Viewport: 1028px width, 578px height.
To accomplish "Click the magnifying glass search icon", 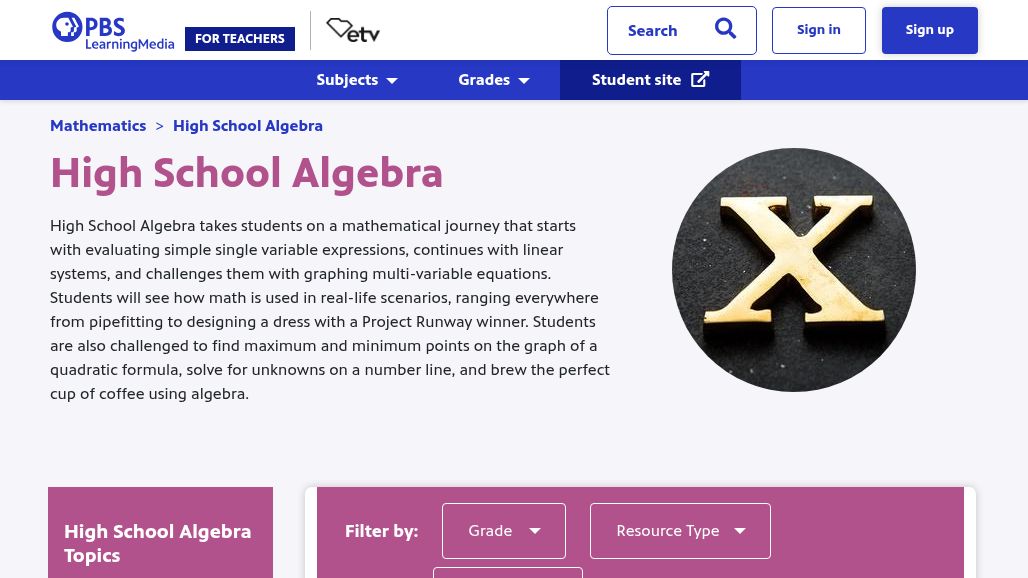I will (725, 29).
